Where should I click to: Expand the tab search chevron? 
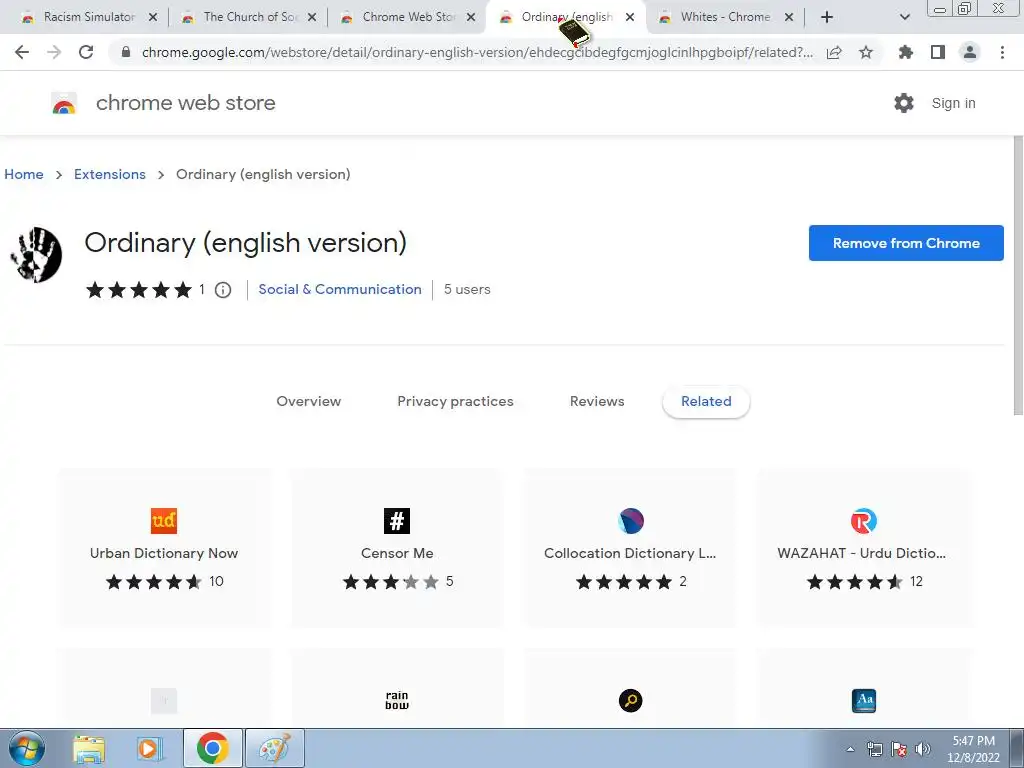904,17
